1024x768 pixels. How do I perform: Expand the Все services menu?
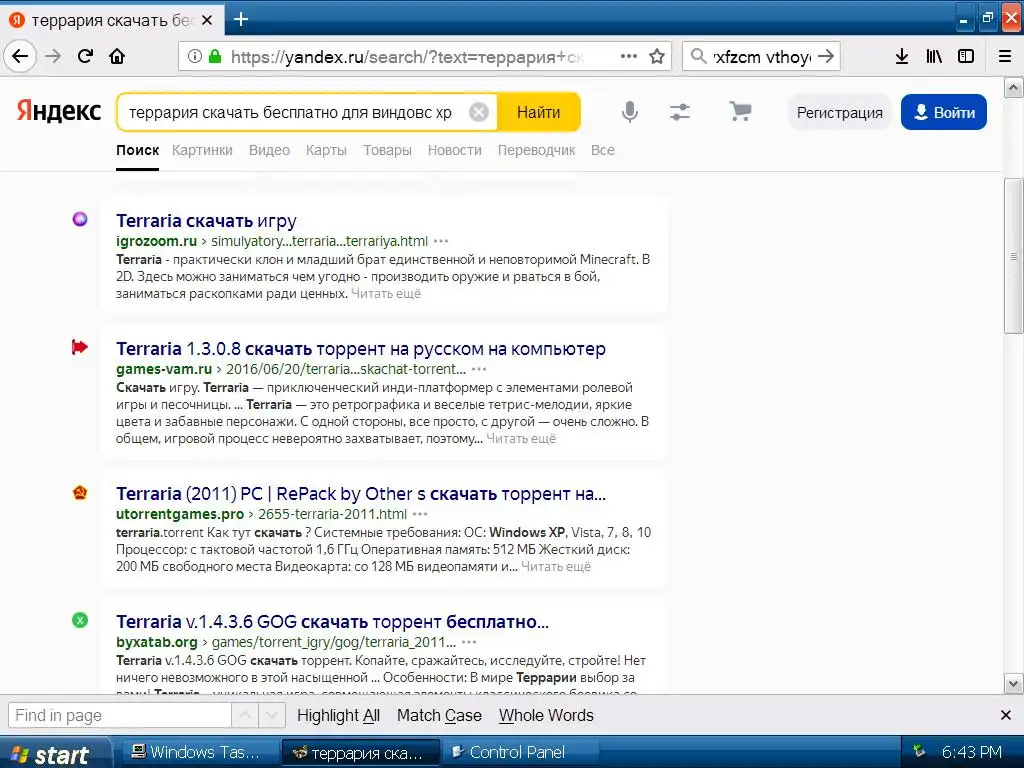tap(602, 150)
